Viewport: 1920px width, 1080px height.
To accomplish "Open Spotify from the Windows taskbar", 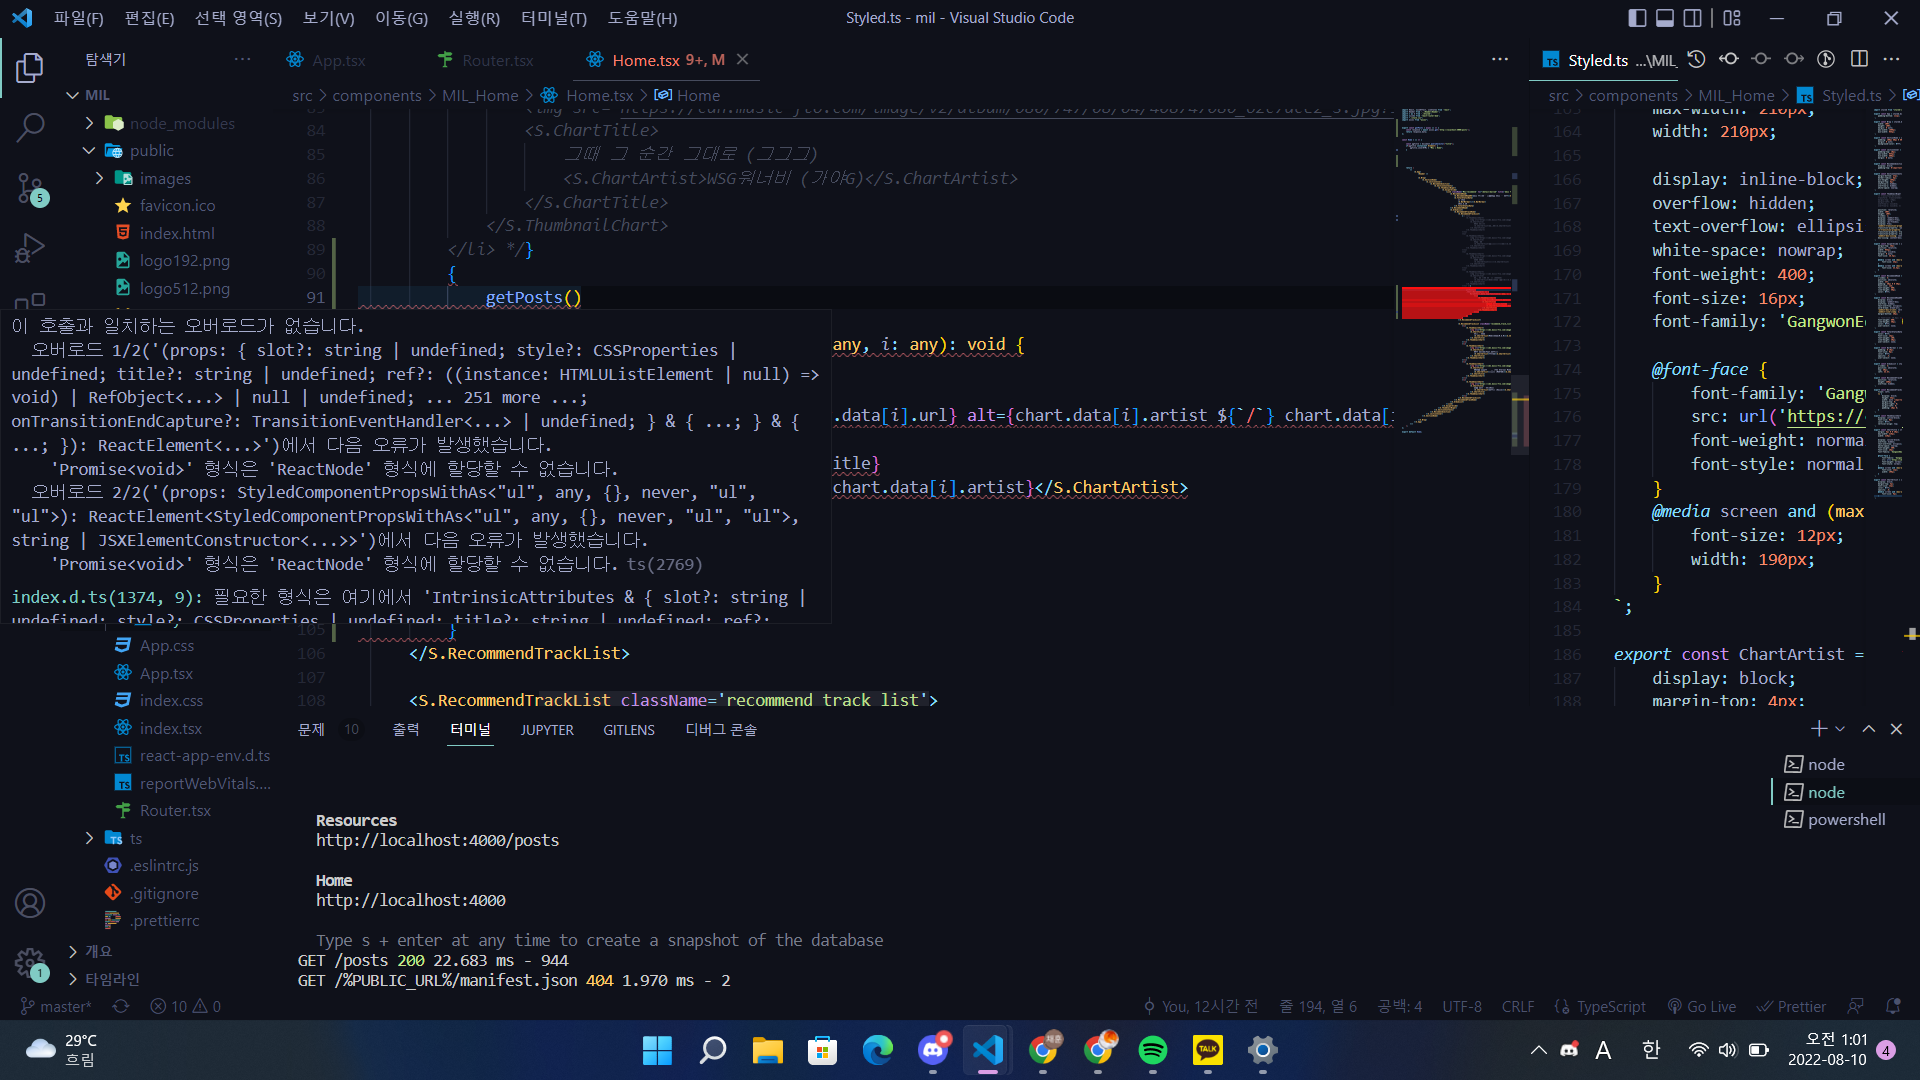I will tap(1152, 1050).
